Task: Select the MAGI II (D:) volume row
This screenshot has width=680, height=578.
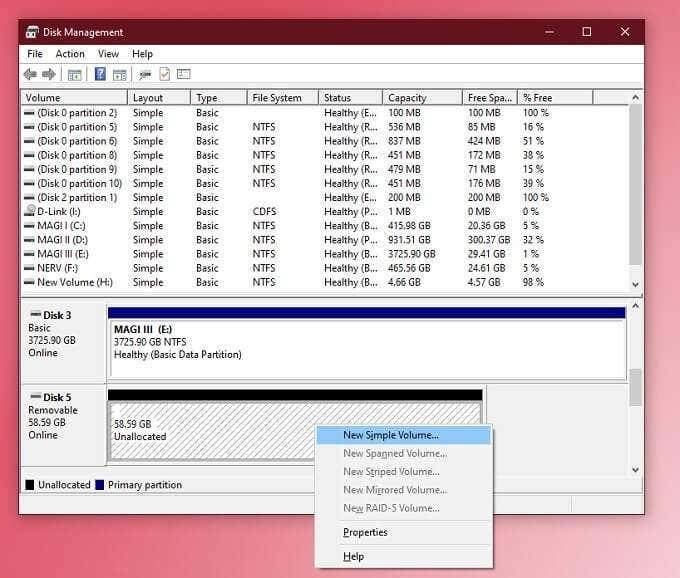Action: click(325, 240)
